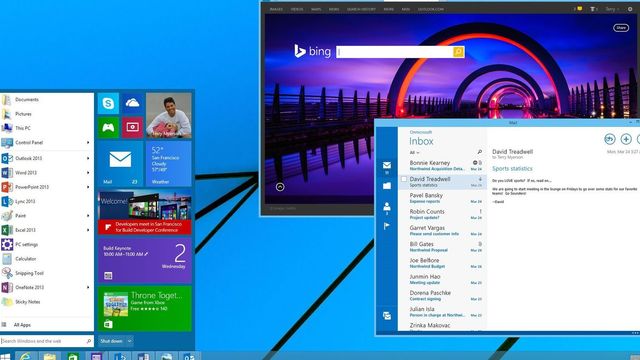
Task: Open the Skype tile in Start menu
Action: (x=108, y=103)
